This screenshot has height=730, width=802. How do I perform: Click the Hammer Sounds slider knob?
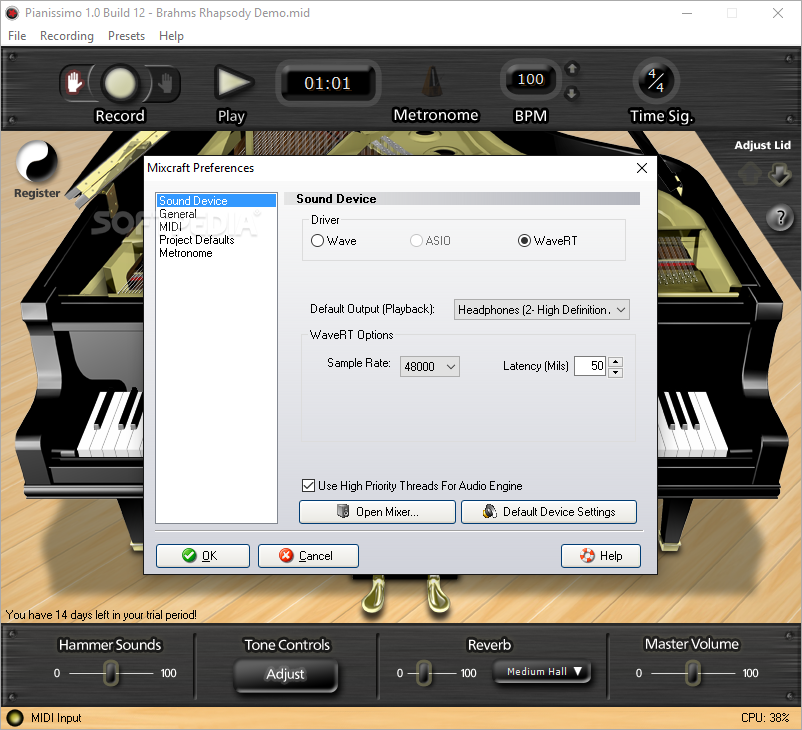[110, 673]
